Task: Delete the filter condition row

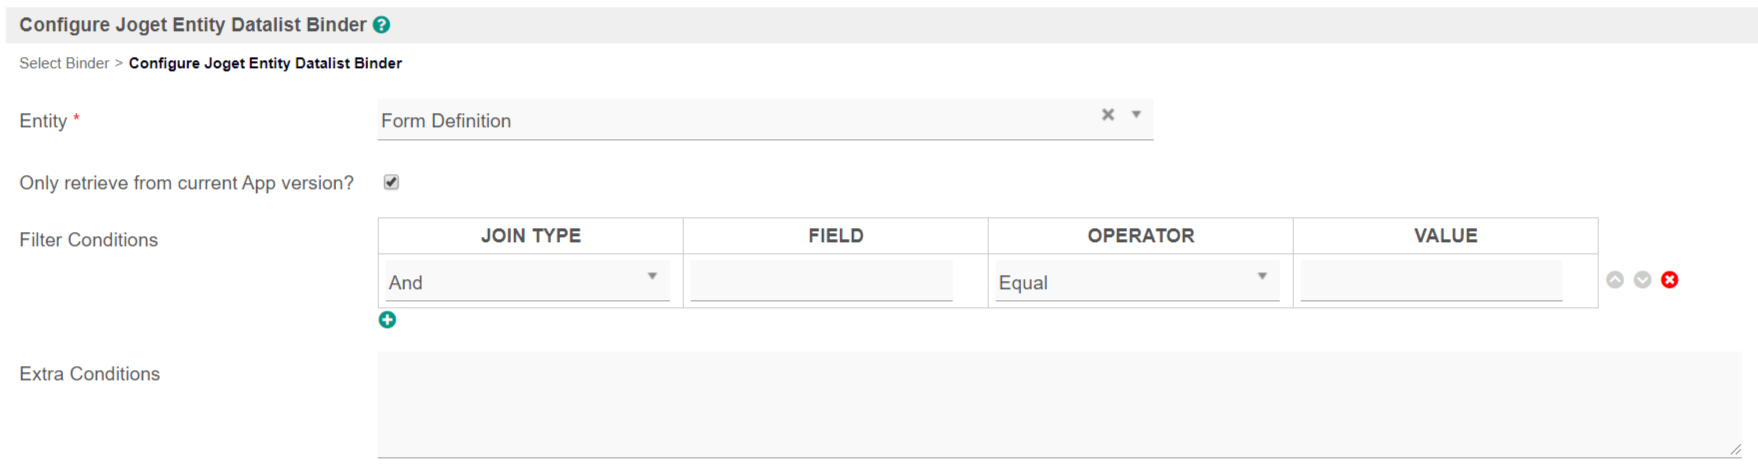Action: (1670, 280)
